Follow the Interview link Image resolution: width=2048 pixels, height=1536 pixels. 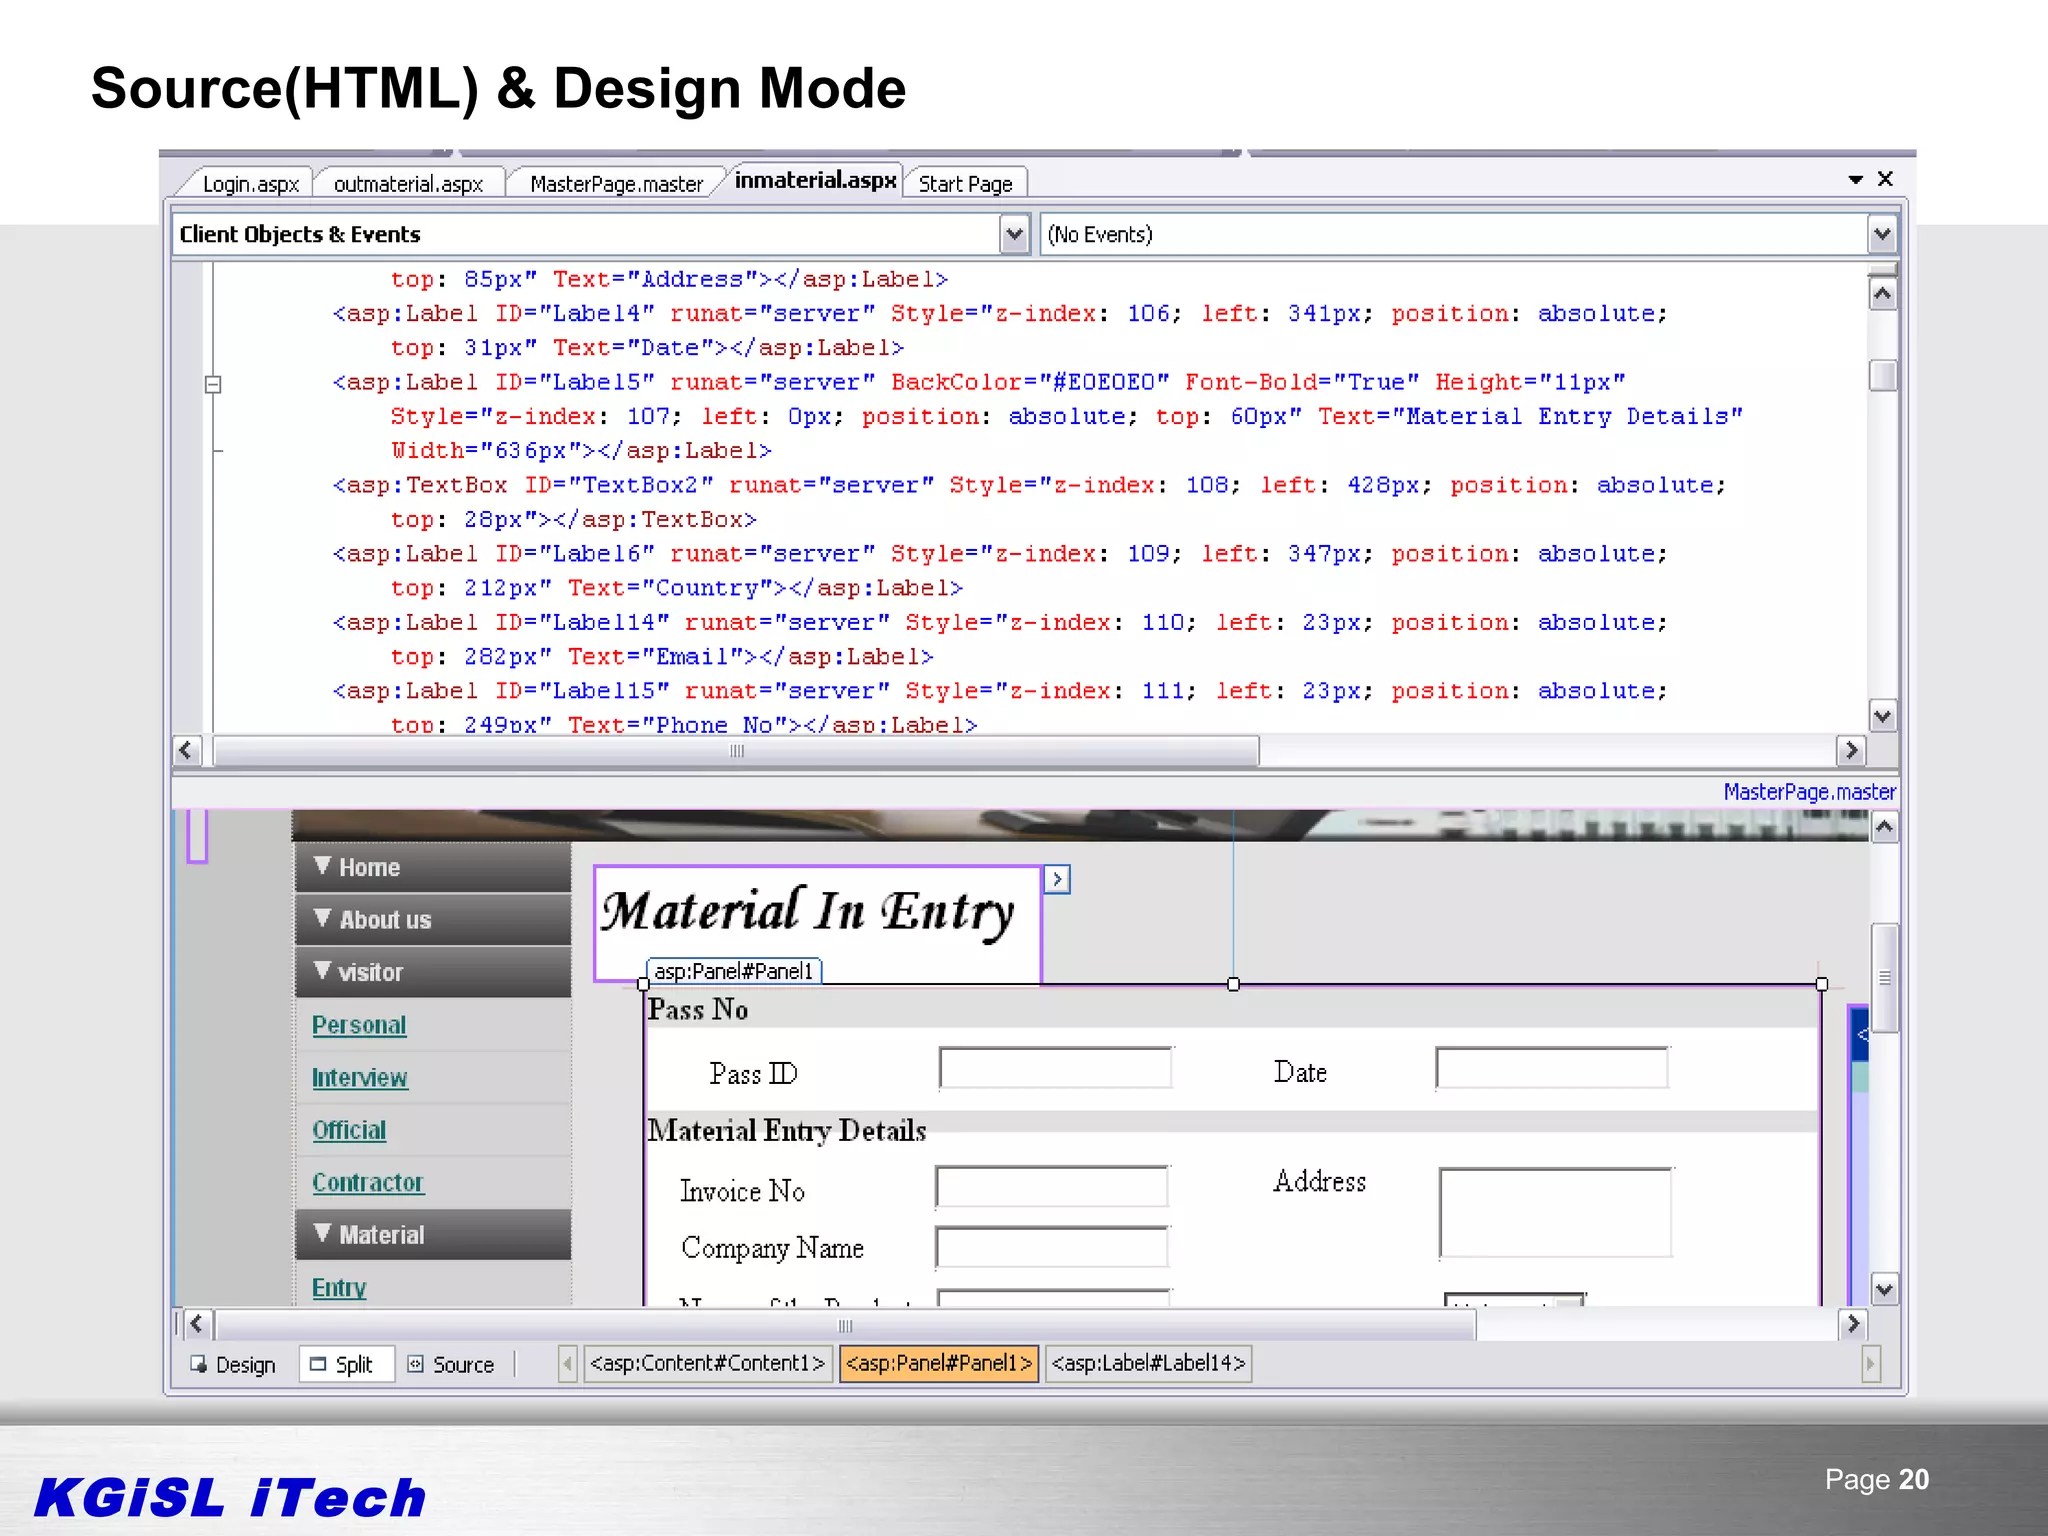(x=359, y=1078)
